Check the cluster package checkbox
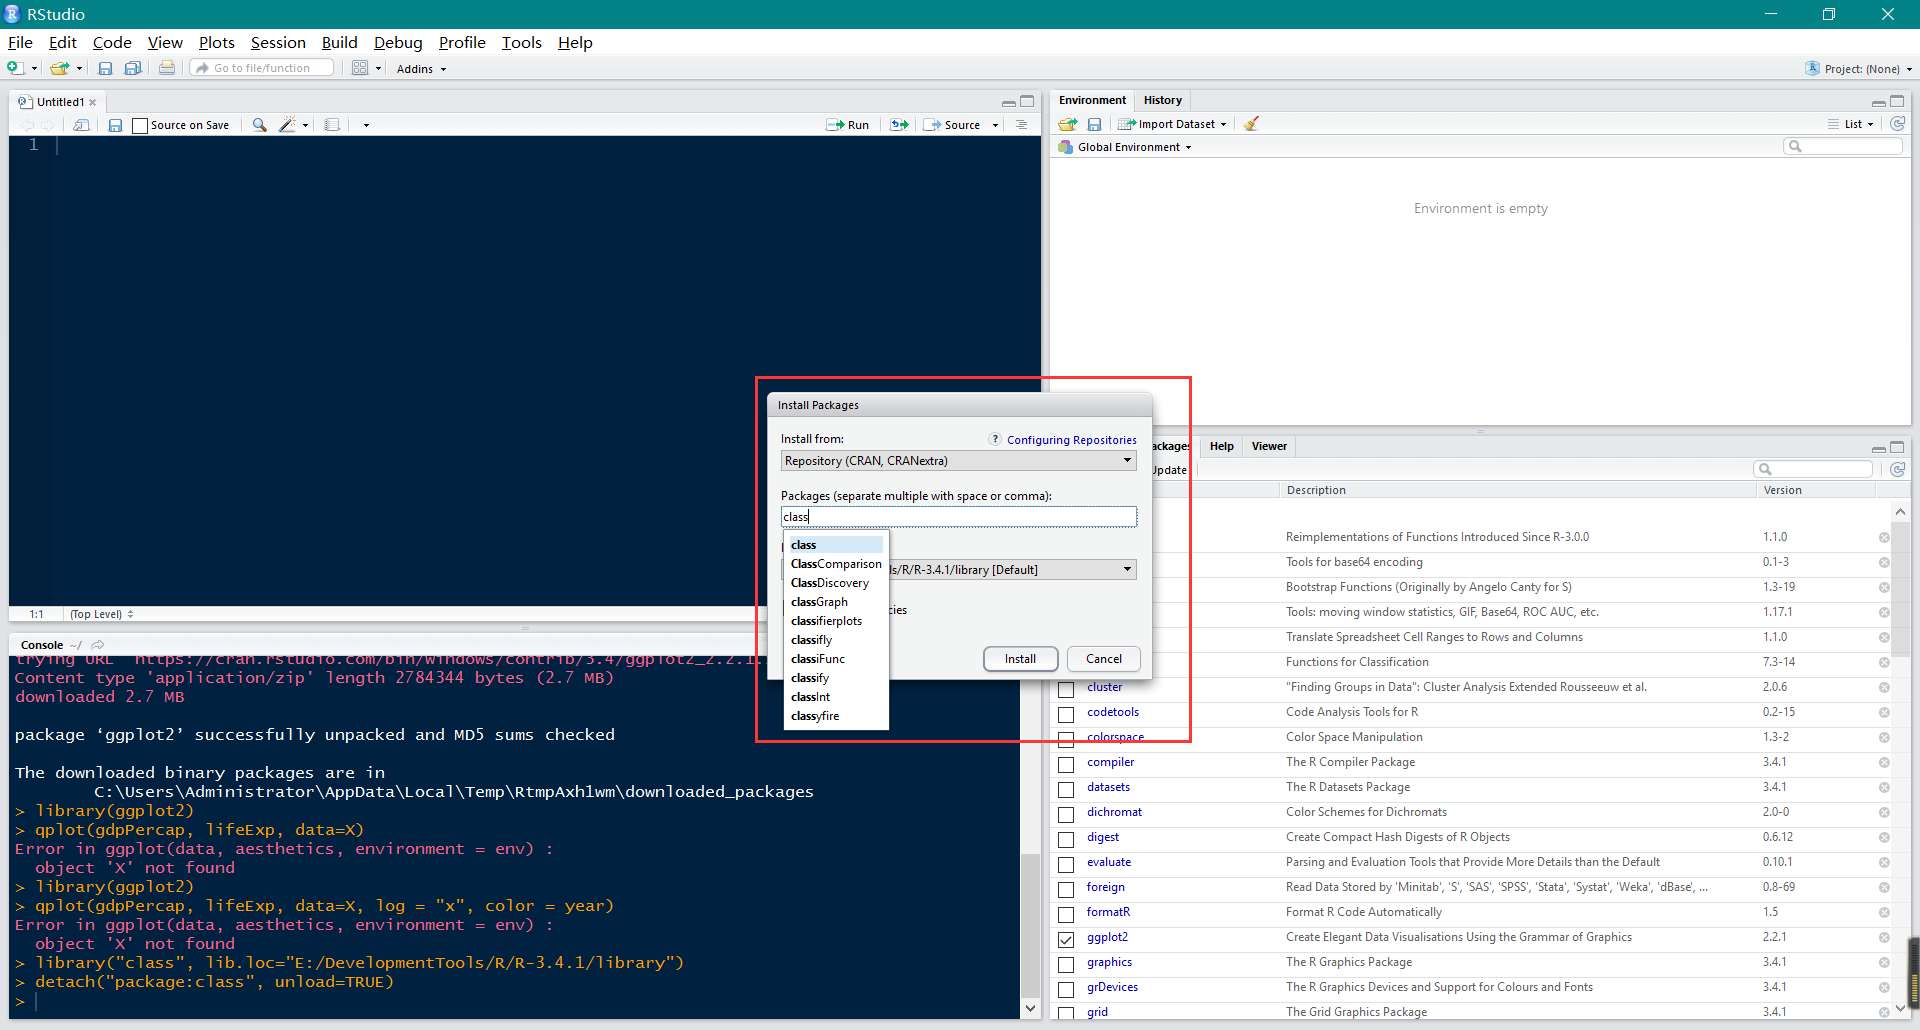Viewport: 1920px width, 1030px height. 1066,689
